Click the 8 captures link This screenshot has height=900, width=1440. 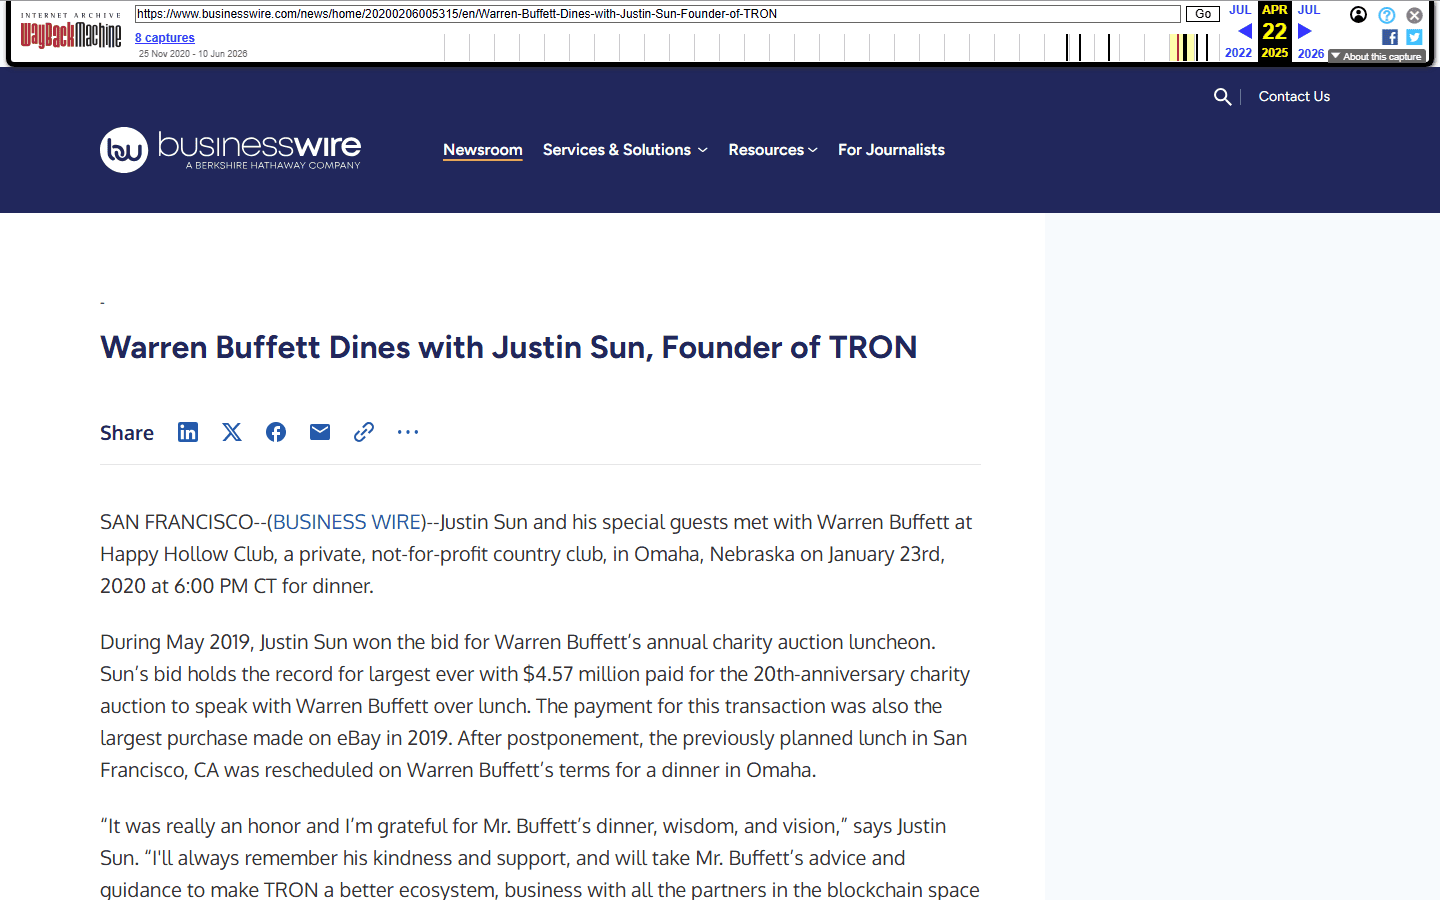(165, 38)
